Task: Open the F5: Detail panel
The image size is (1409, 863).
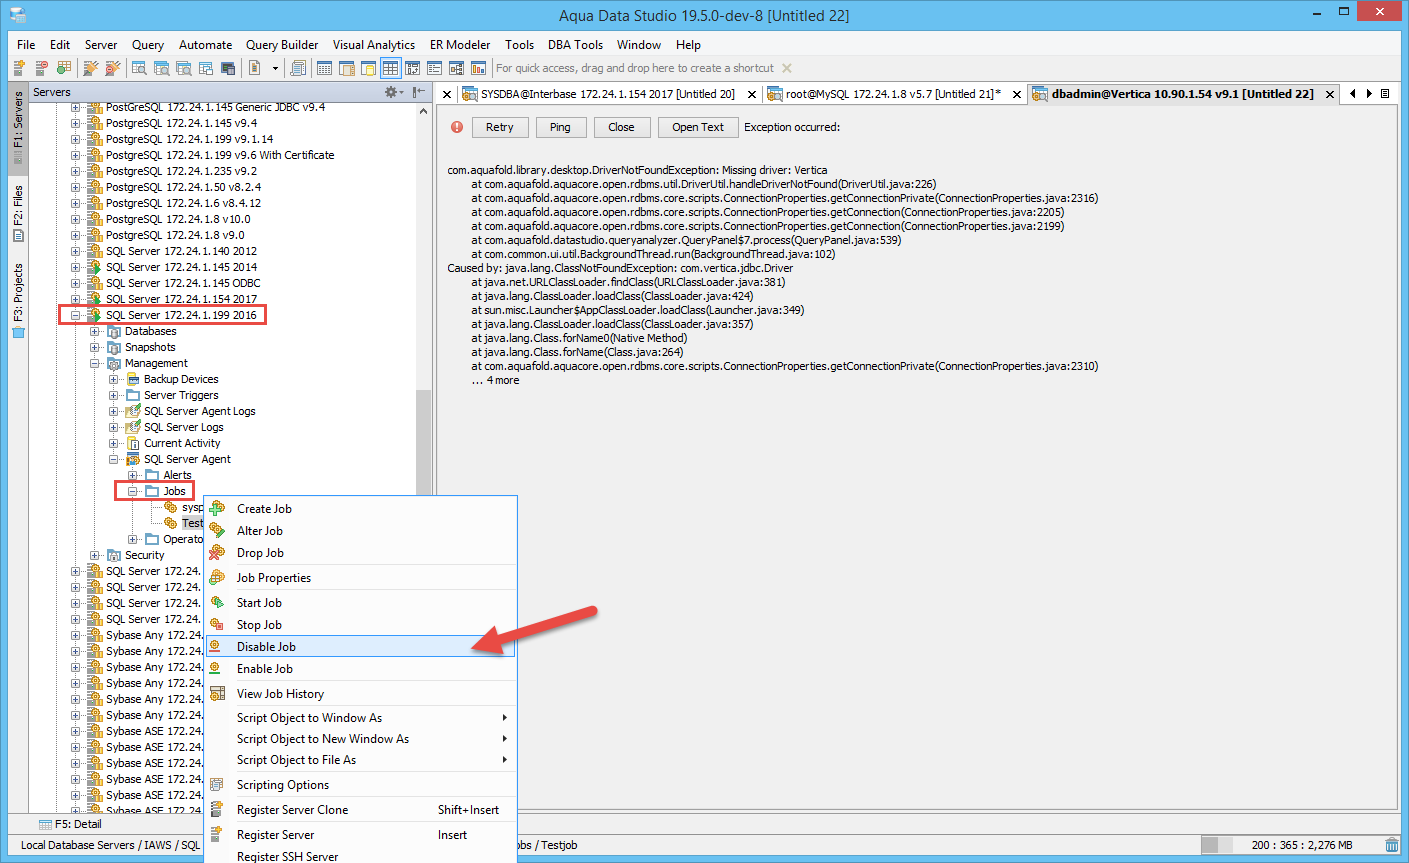Action: (x=70, y=824)
